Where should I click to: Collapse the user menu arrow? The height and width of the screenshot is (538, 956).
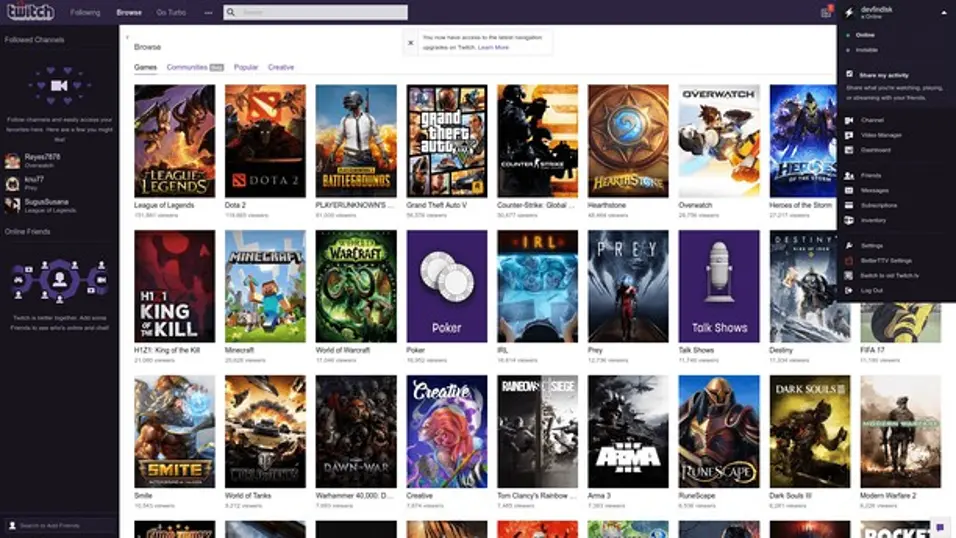click(x=944, y=13)
